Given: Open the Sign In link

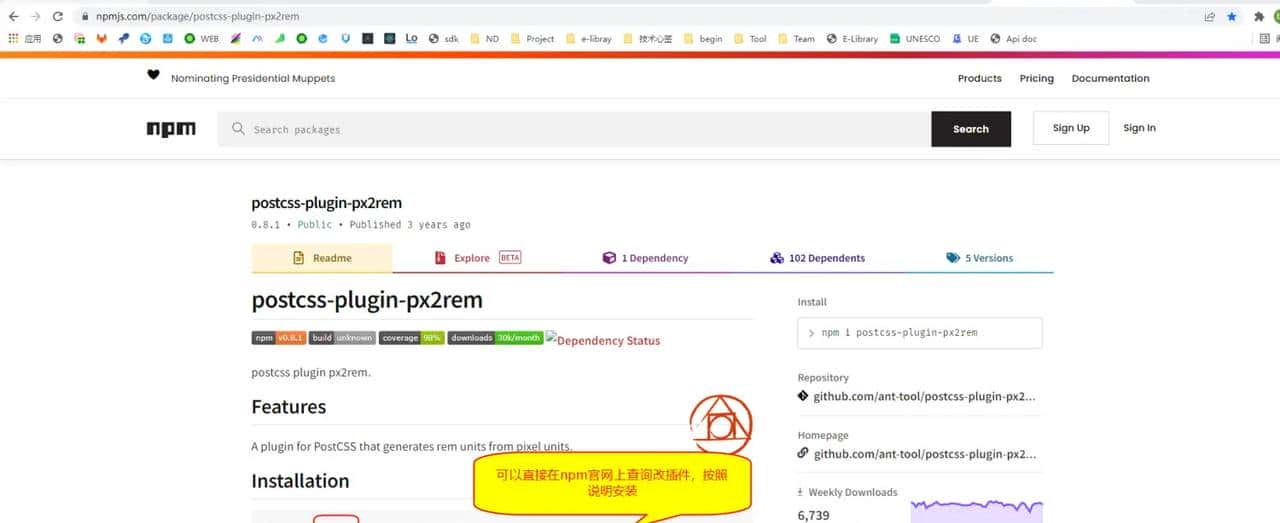Looking at the screenshot, I should 1139,128.
